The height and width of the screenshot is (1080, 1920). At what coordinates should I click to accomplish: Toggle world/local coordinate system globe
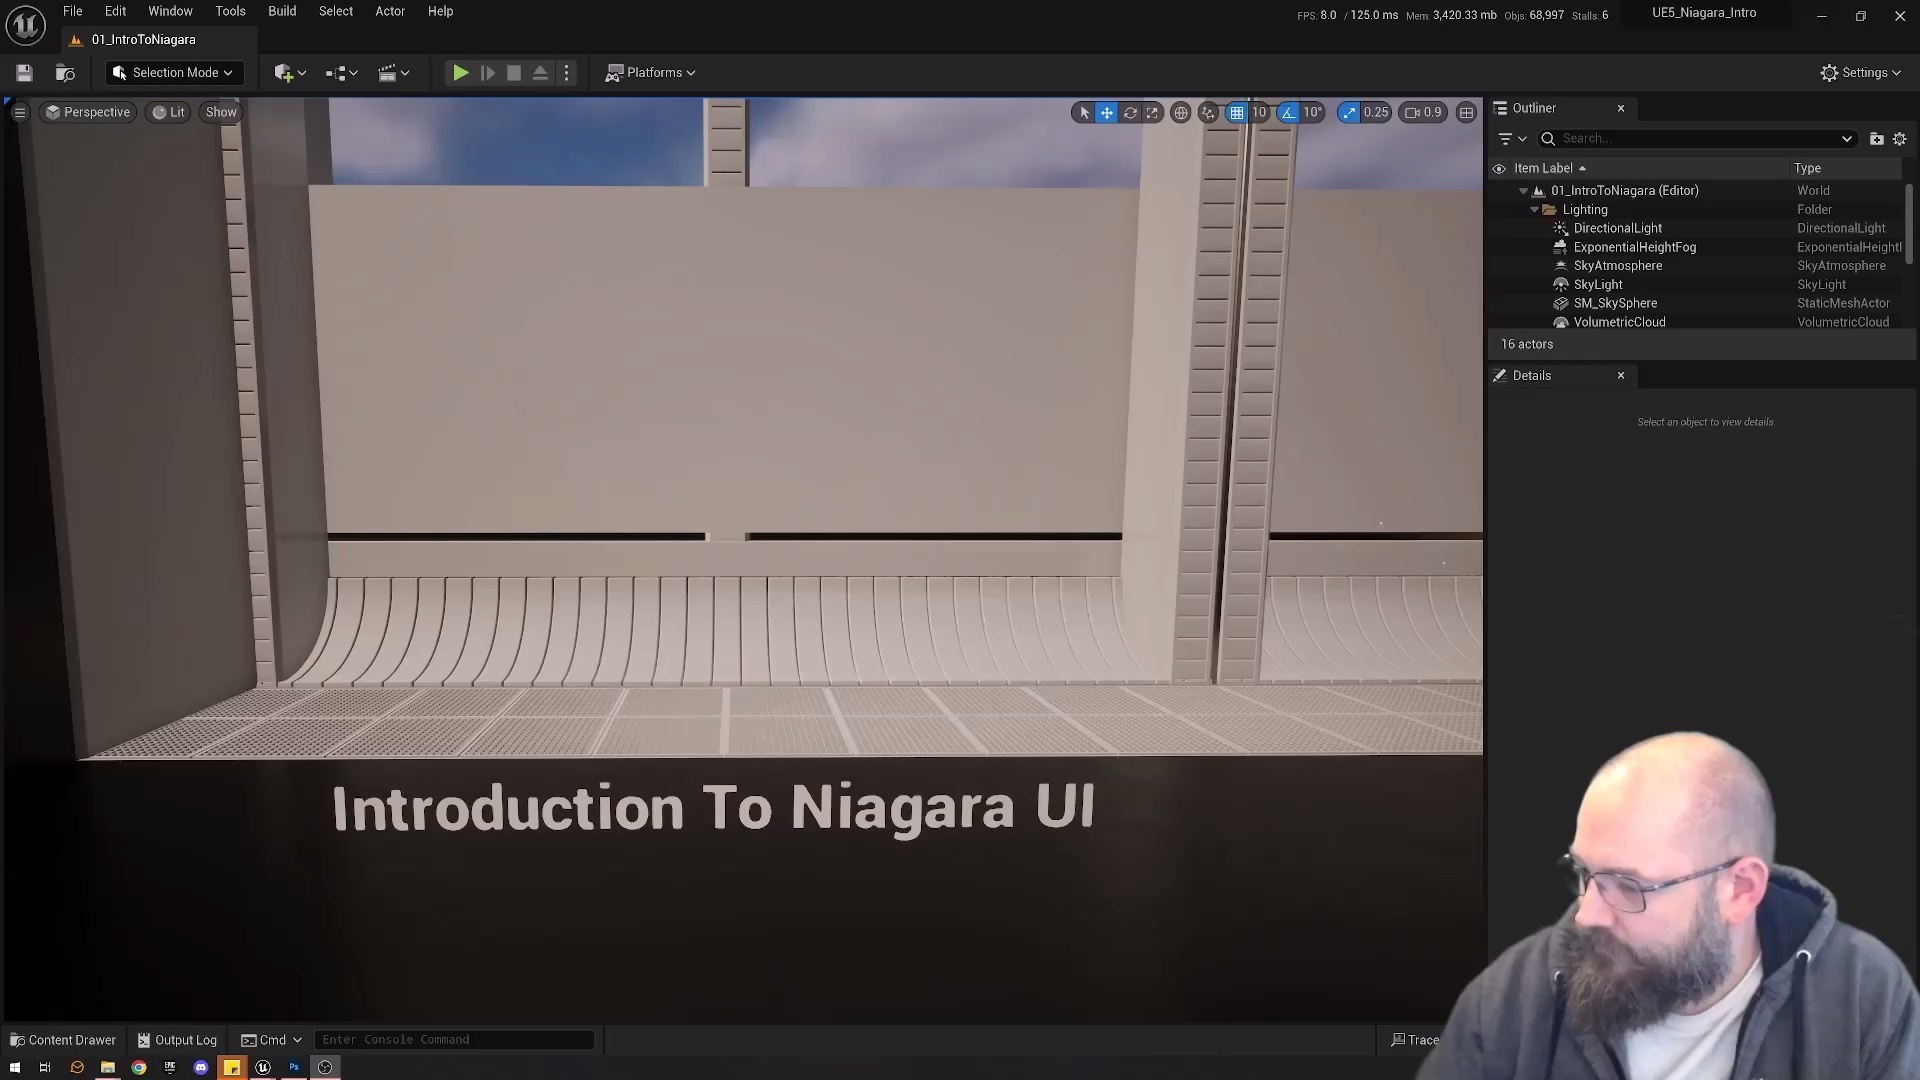coord(1181,113)
